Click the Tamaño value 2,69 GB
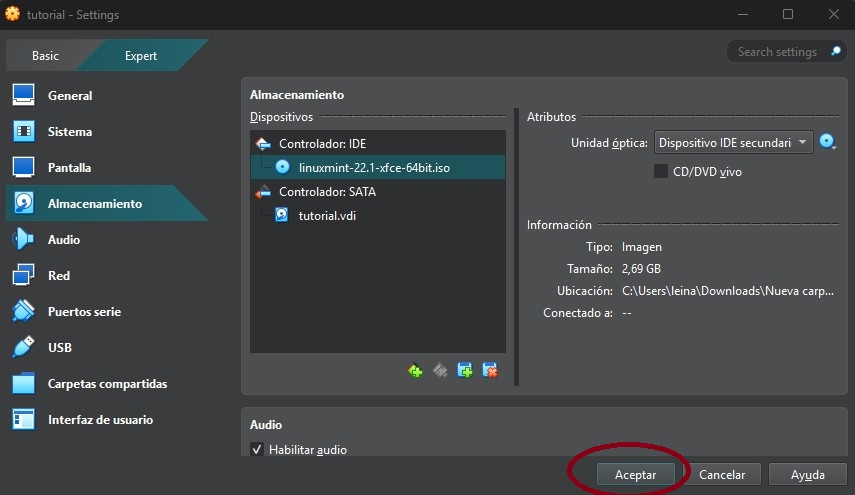The width and height of the screenshot is (855, 495). (641, 269)
